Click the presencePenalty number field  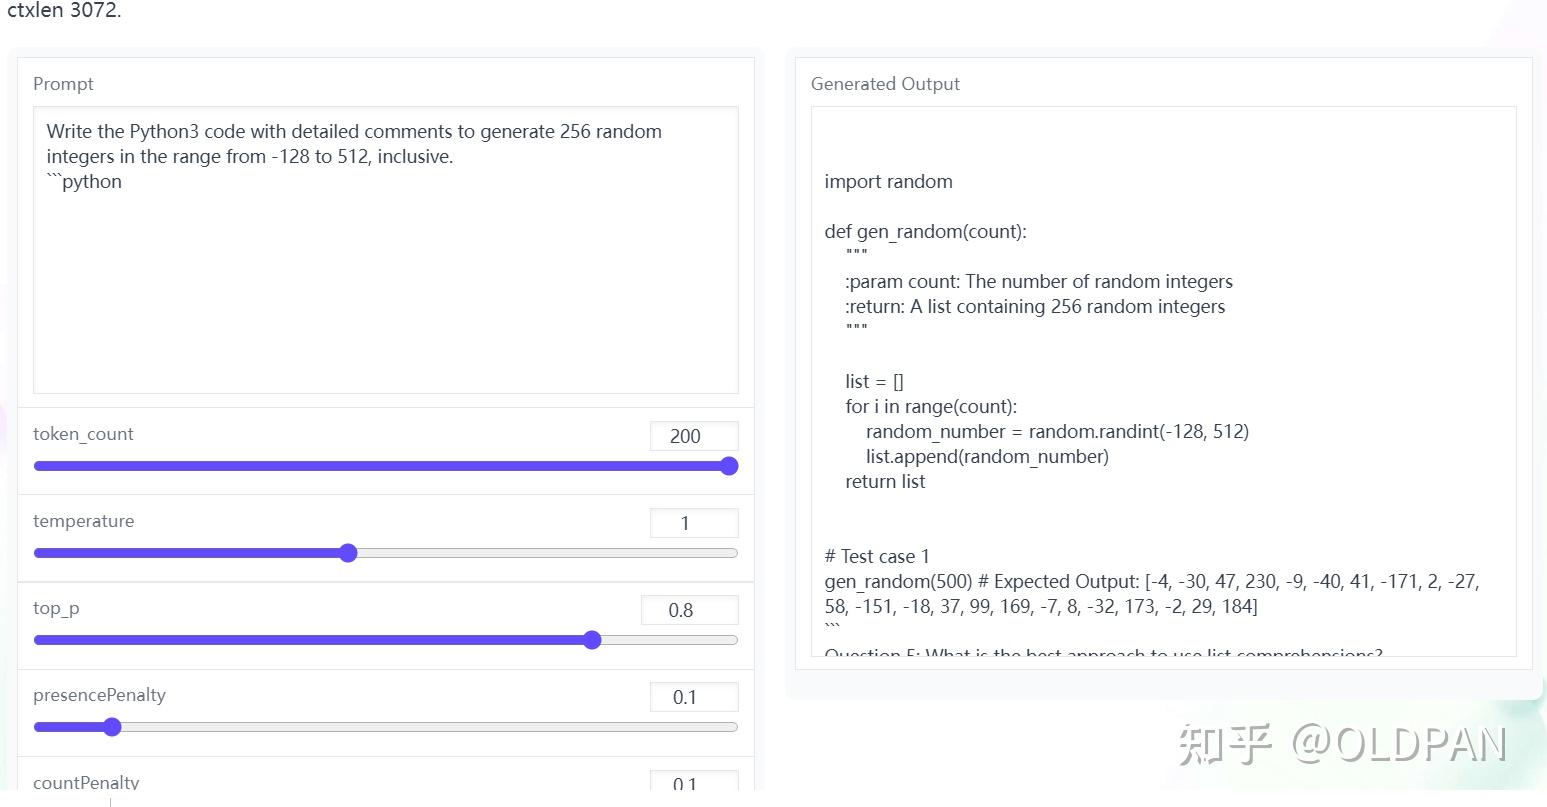693,697
